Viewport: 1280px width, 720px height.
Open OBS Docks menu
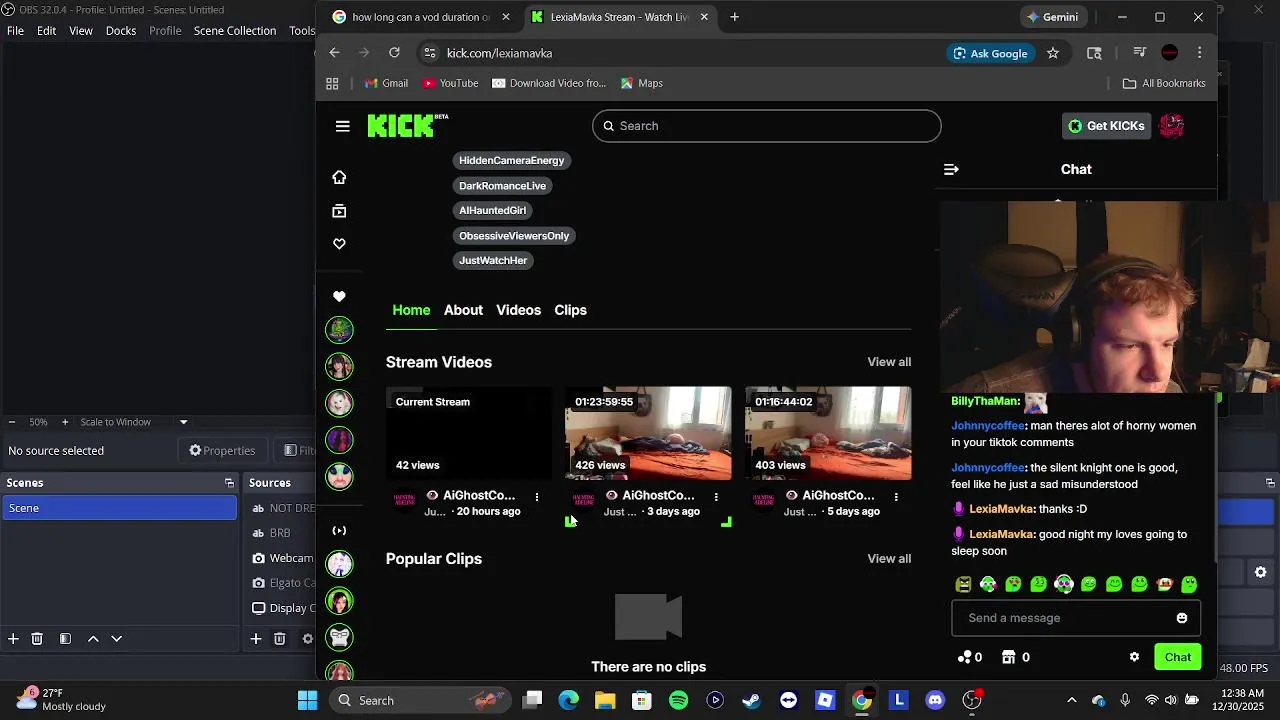click(x=121, y=30)
